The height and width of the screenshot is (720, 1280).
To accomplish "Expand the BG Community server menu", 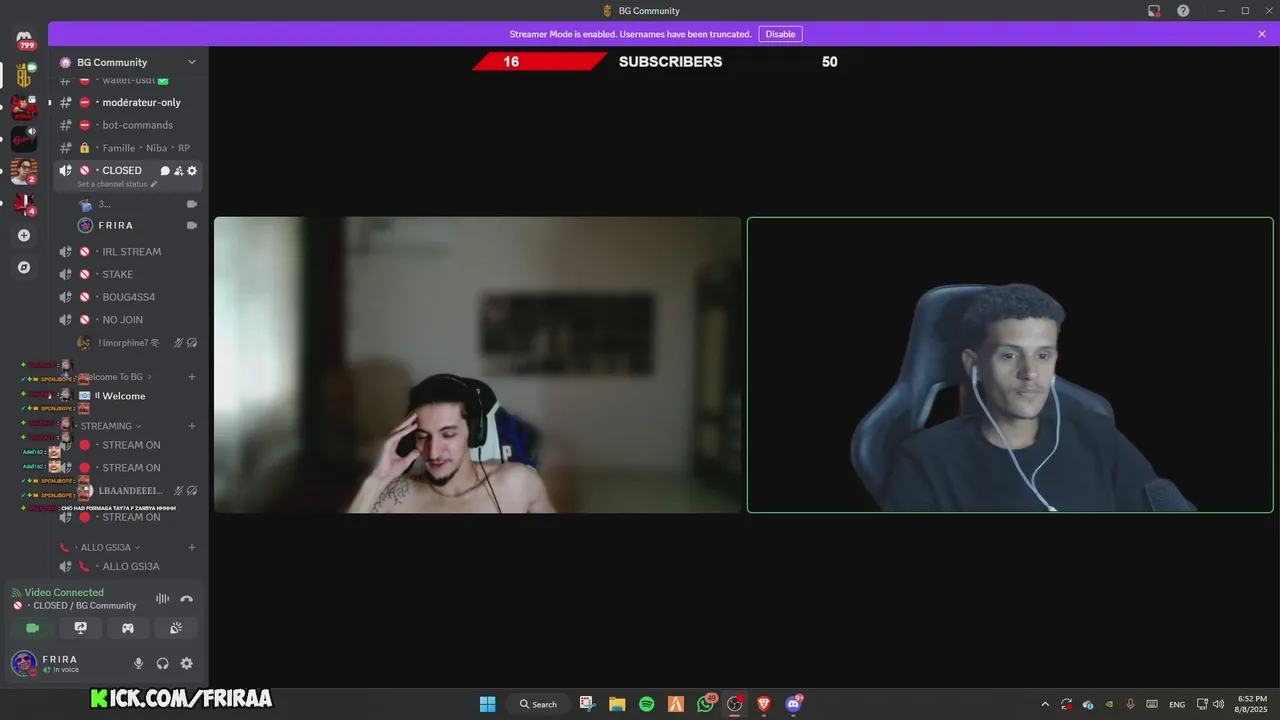I will (192, 62).
